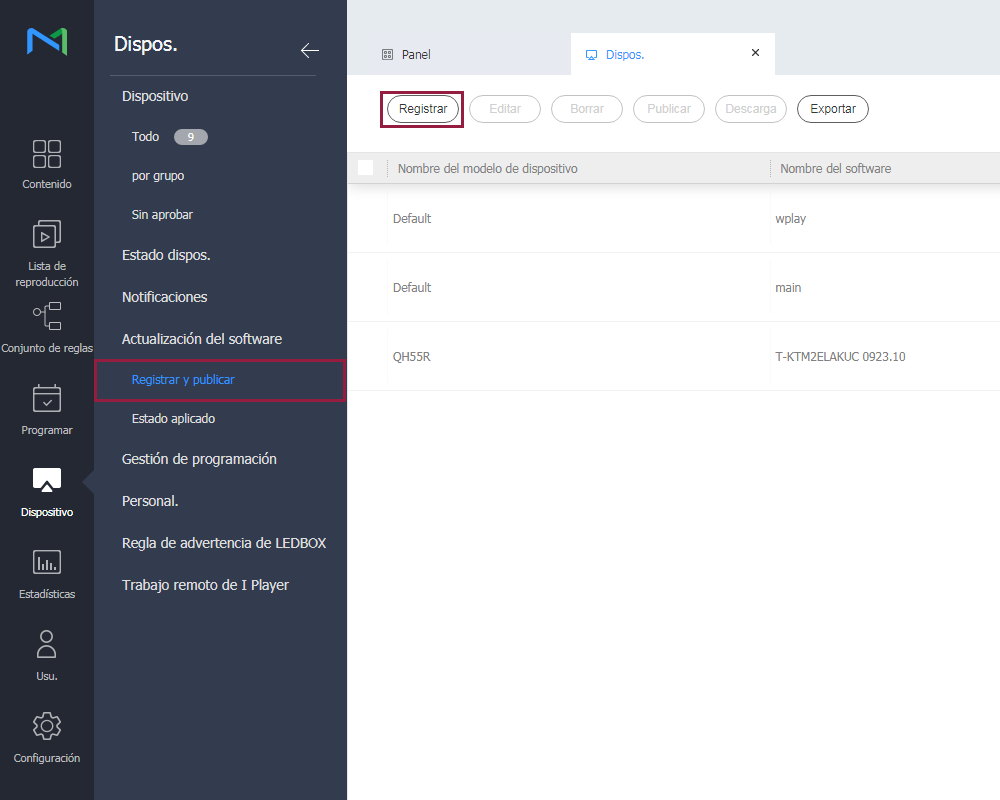
Task: Expand the Dispositivo menu section
Action: (155, 96)
